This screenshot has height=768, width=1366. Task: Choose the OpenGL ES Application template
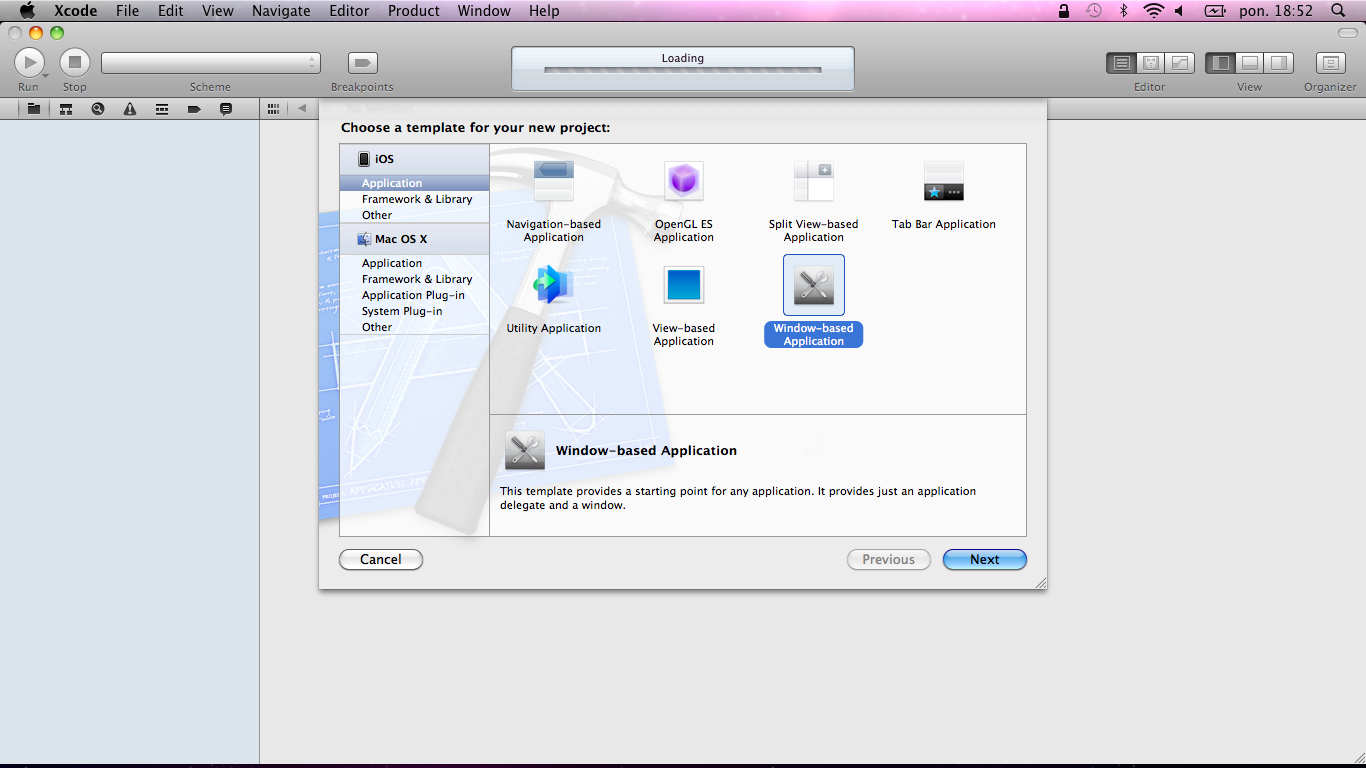[x=684, y=182]
